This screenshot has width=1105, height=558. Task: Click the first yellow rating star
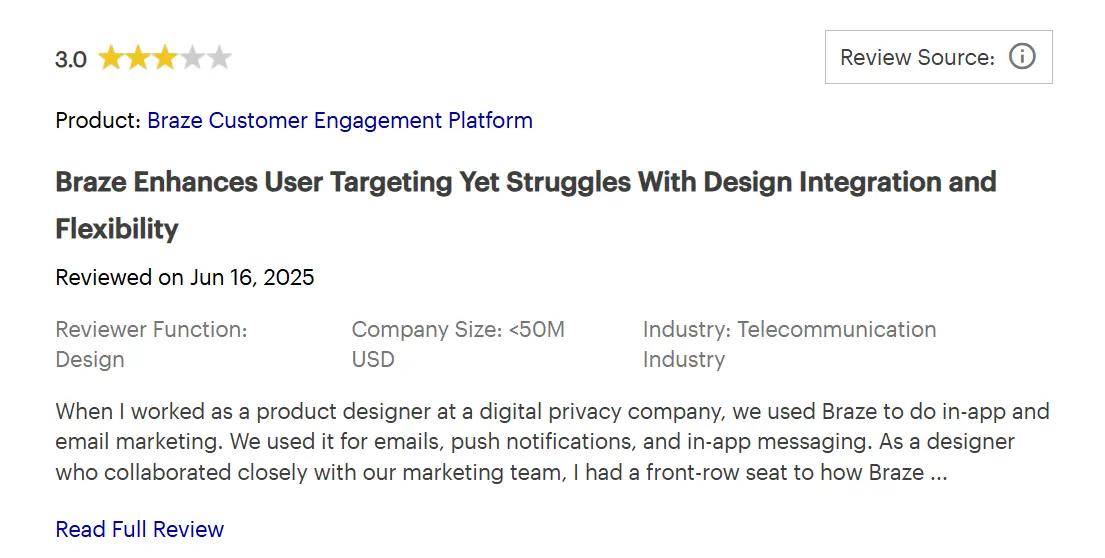(x=110, y=58)
